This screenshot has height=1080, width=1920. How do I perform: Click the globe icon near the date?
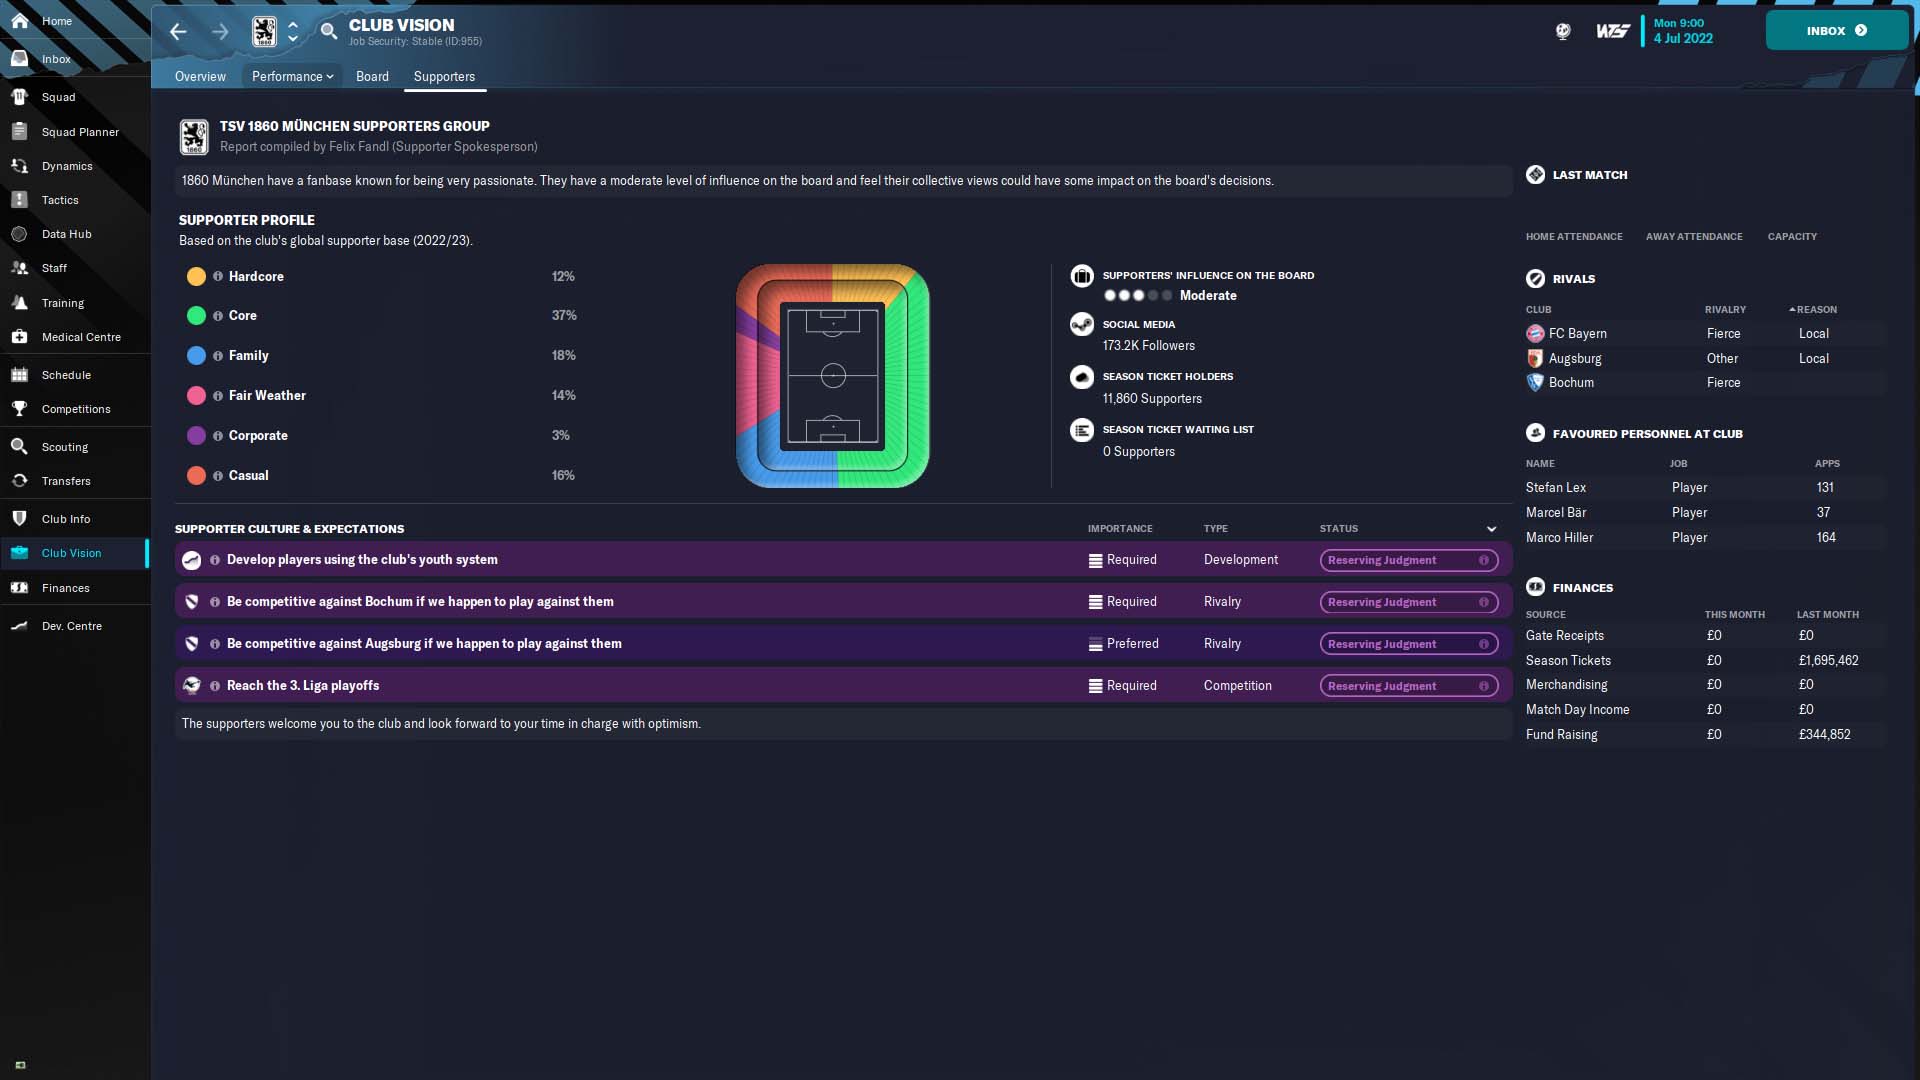[x=1563, y=32]
